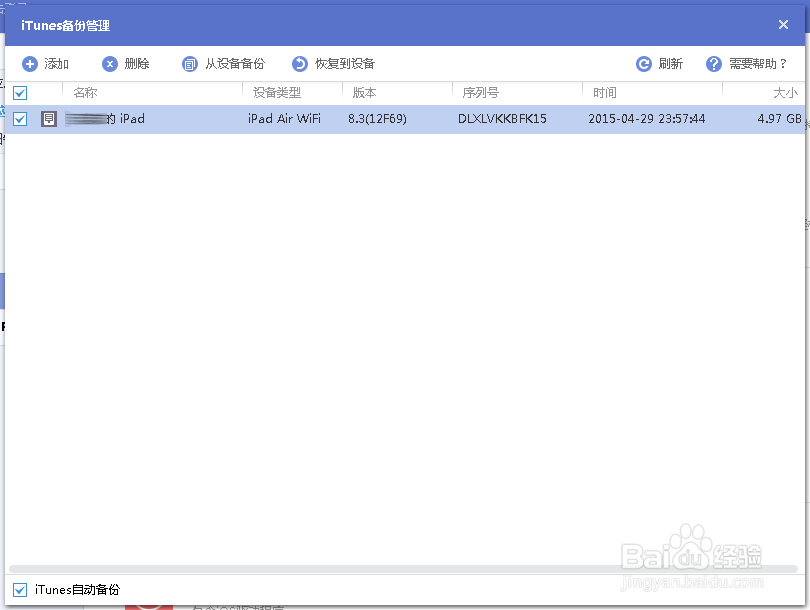This screenshot has height=610, width=810.
Task: Click the 需要帮助 question mark icon
Action: 713,63
